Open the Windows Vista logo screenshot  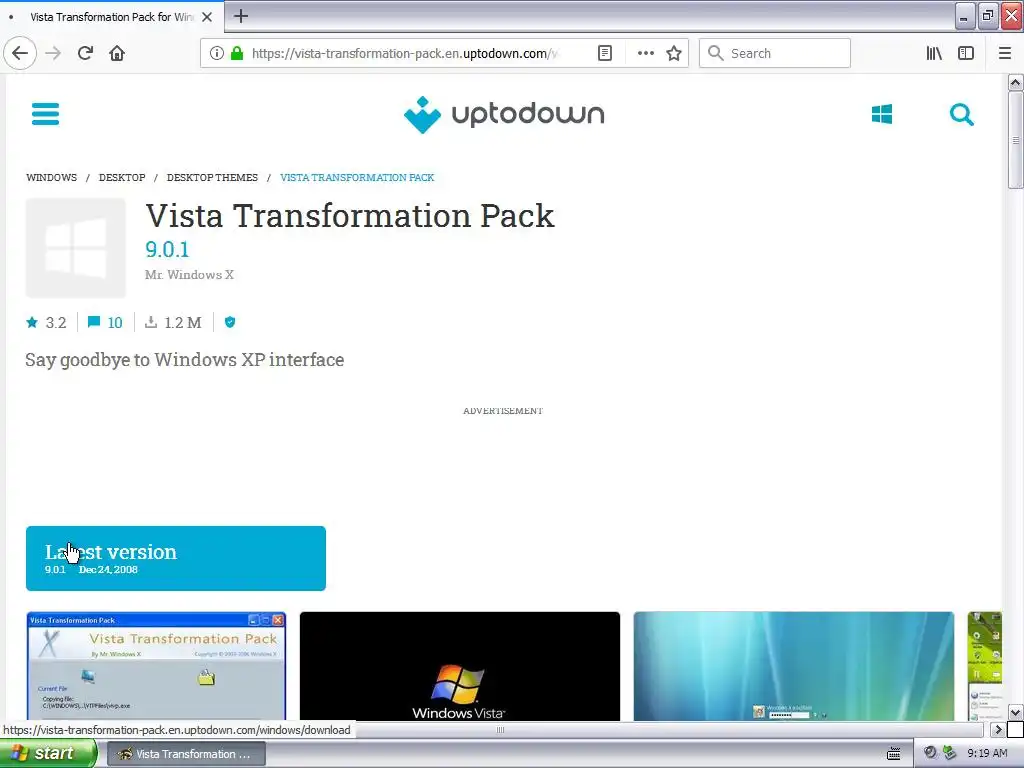click(460, 666)
